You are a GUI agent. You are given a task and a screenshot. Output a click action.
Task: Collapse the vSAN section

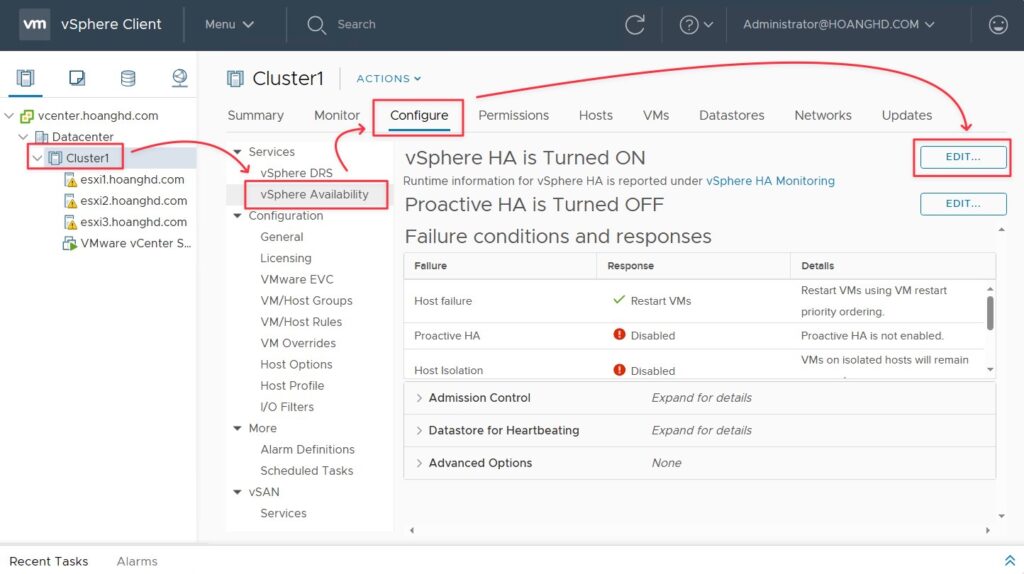(x=238, y=492)
